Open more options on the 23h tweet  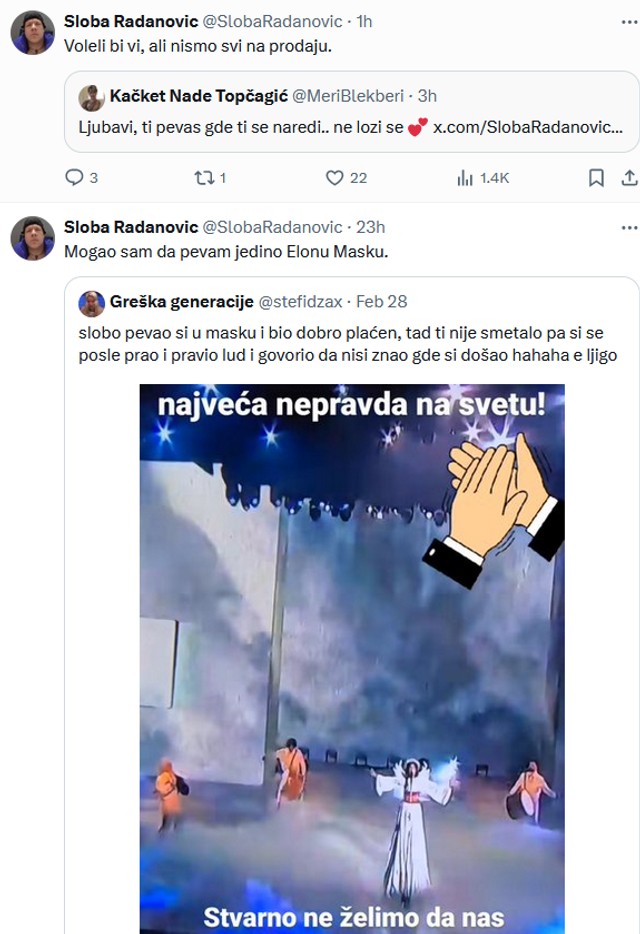pyautogui.click(x=628, y=225)
